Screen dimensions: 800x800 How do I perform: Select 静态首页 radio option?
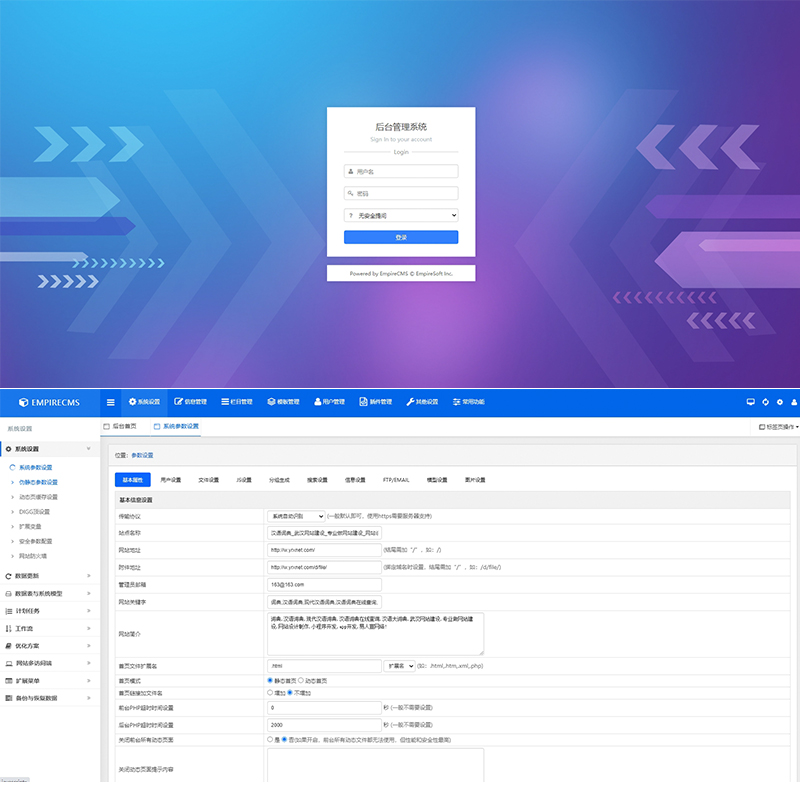[270, 680]
